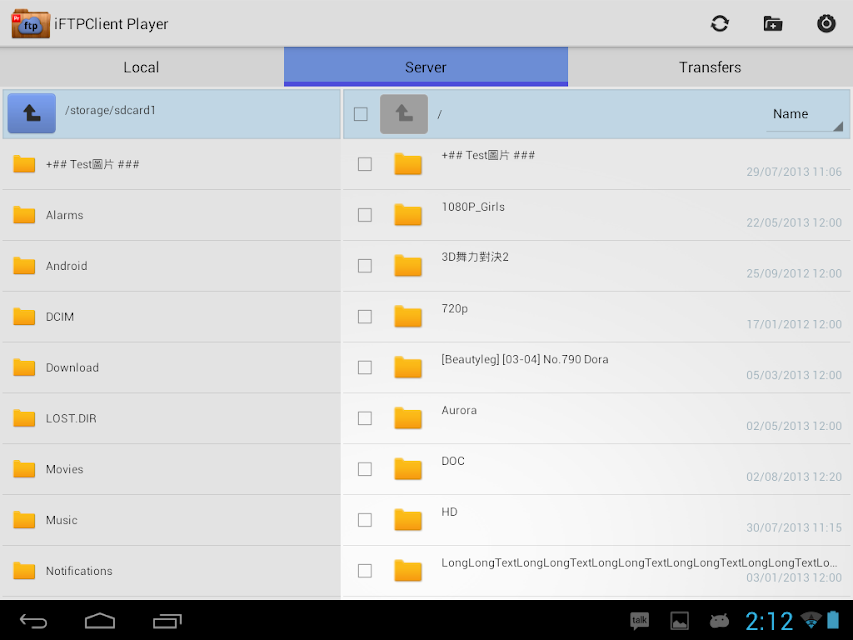Open server 720p folder icon
This screenshot has height=640, width=853.
tap(408, 316)
